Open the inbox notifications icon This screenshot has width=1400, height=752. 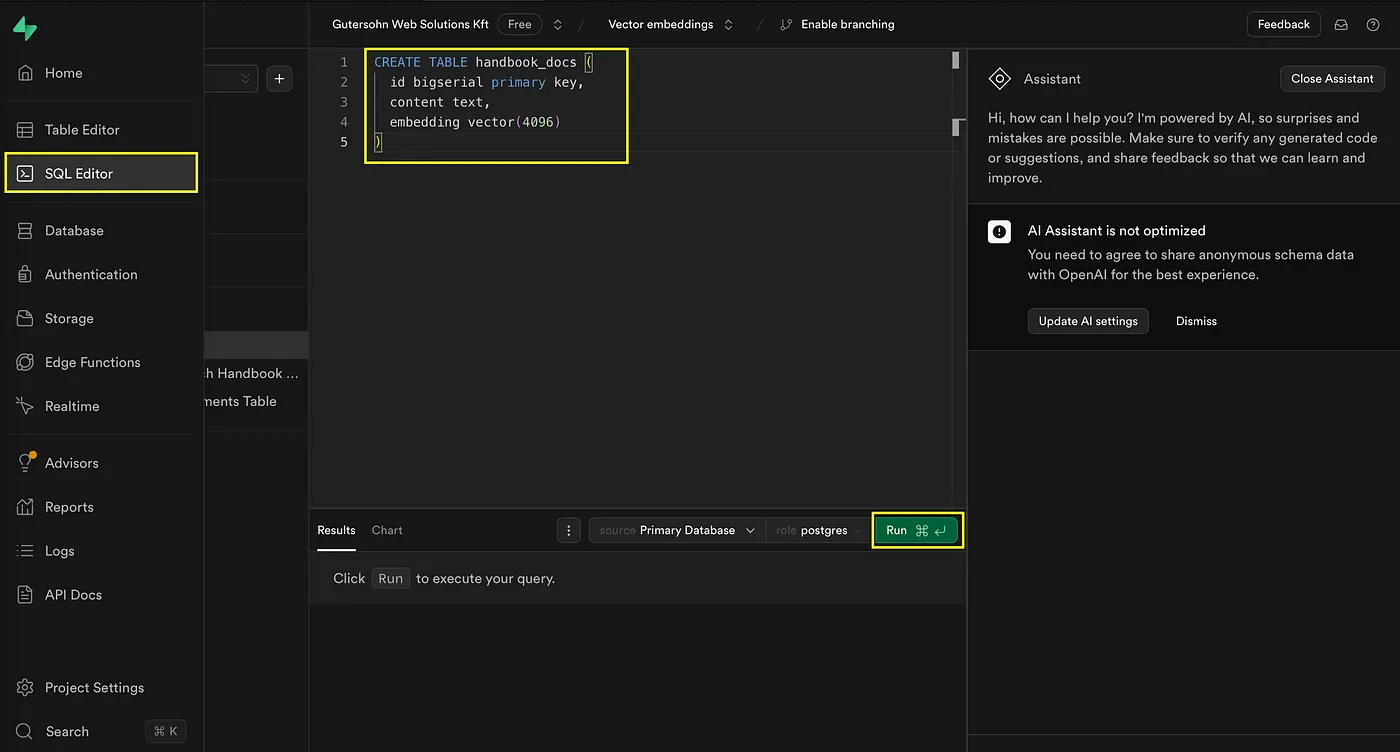click(x=1342, y=25)
